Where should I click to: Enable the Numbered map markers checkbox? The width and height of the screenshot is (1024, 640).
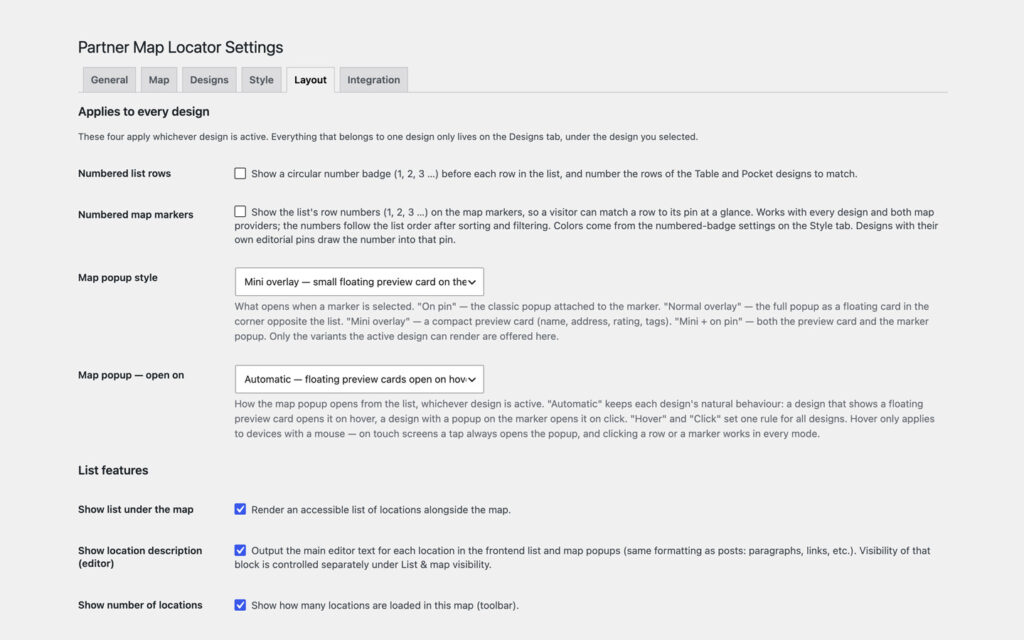coord(240,212)
